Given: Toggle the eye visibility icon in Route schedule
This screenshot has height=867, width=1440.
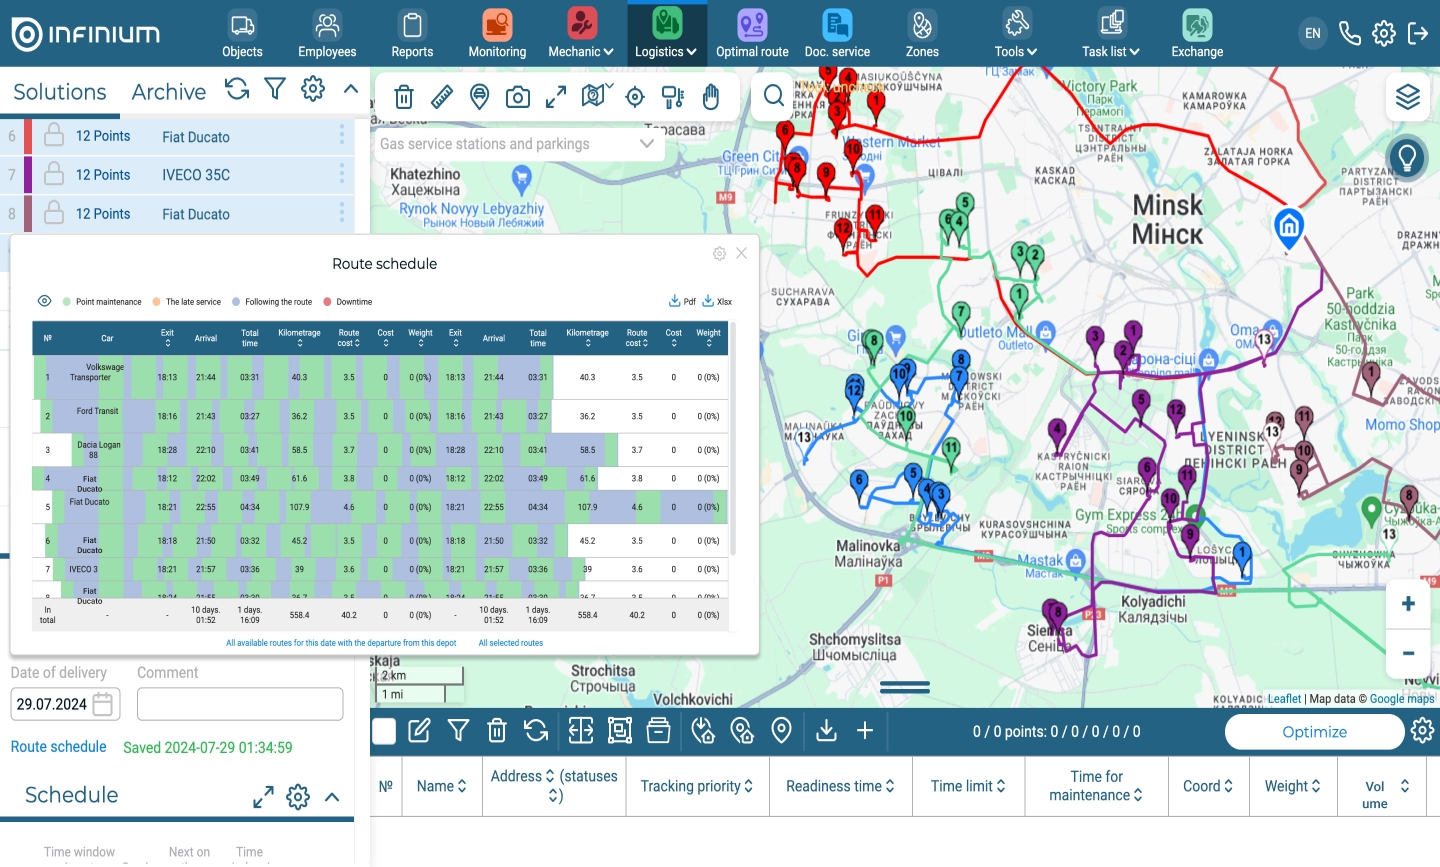Looking at the screenshot, I should 44,301.
